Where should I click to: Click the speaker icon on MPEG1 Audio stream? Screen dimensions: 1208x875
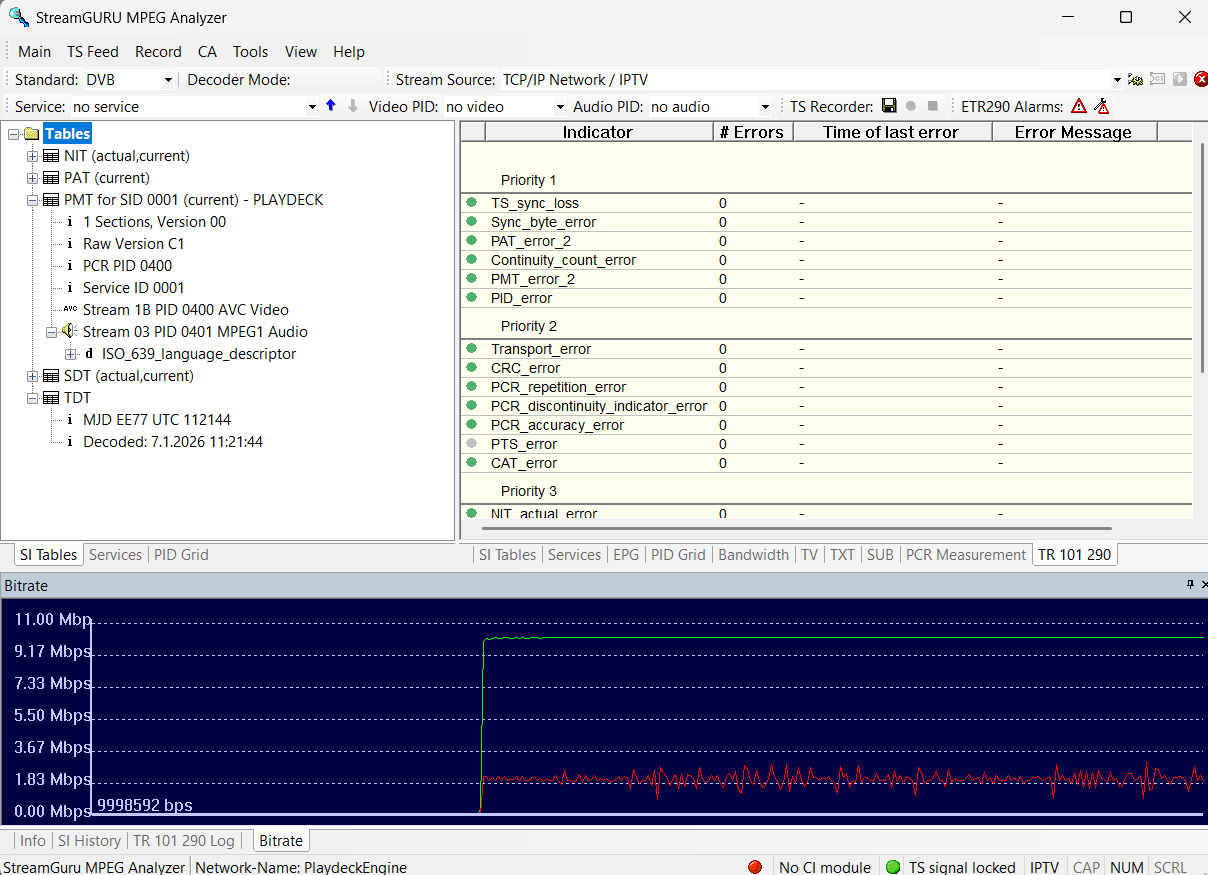point(69,332)
